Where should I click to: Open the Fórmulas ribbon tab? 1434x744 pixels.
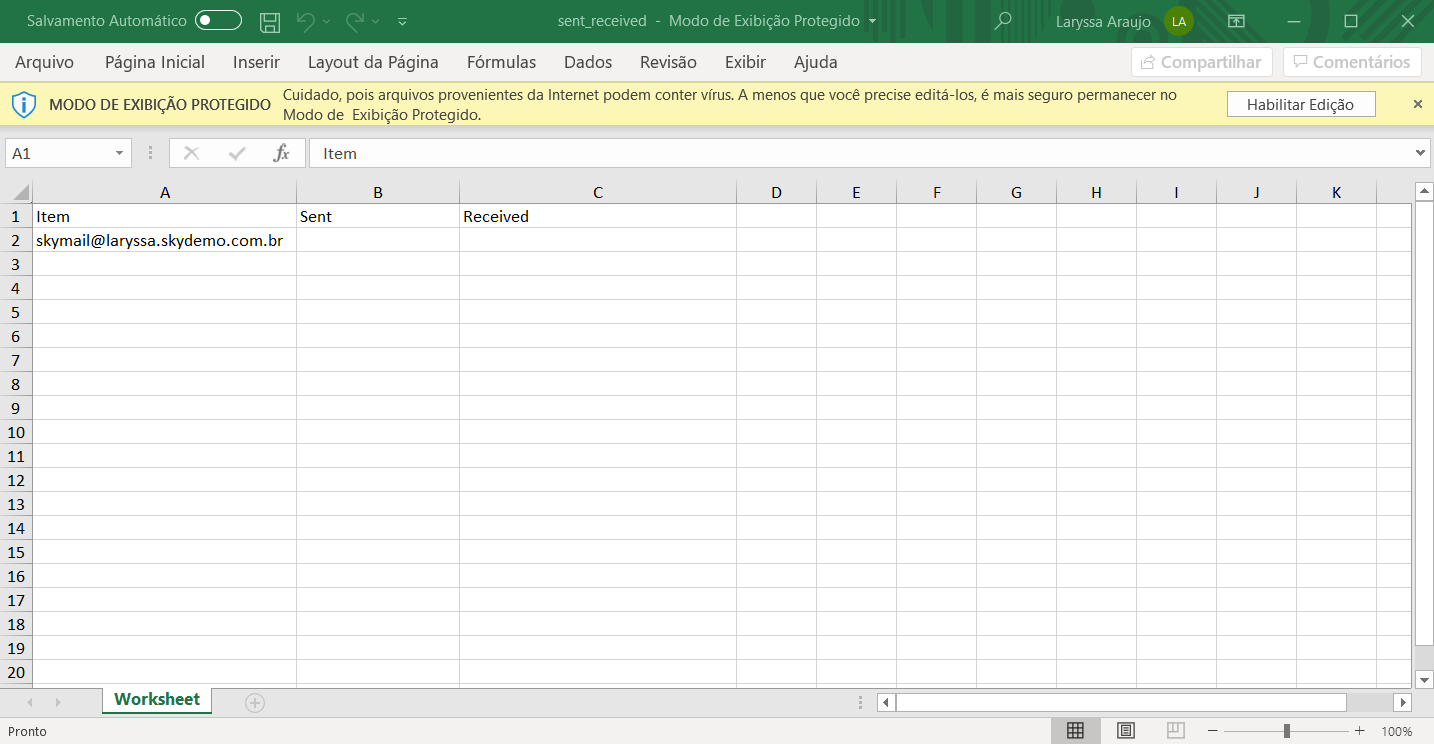[x=501, y=62]
